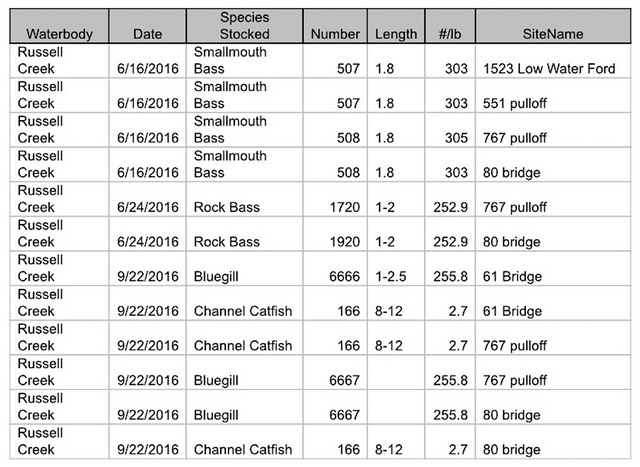Click the Length column header

pos(396,34)
